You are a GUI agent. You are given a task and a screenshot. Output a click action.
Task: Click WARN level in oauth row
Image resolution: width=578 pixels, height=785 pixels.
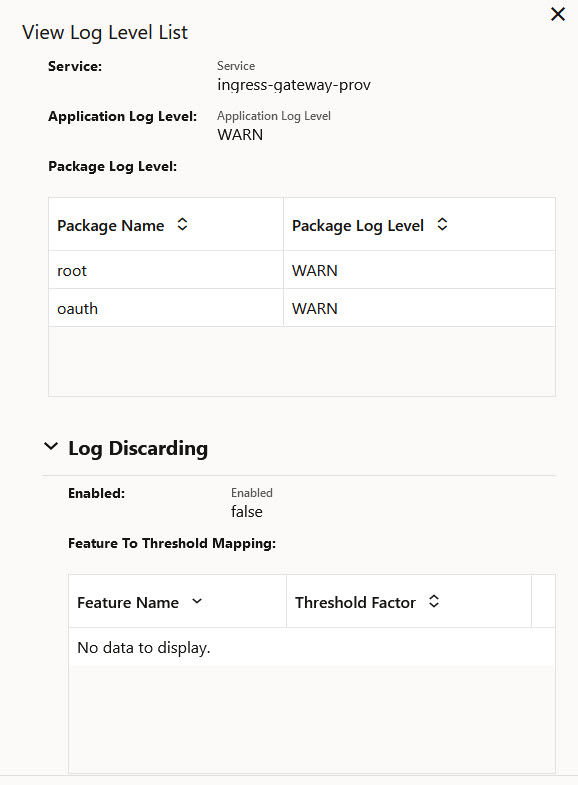pyautogui.click(x=419, y=308)
